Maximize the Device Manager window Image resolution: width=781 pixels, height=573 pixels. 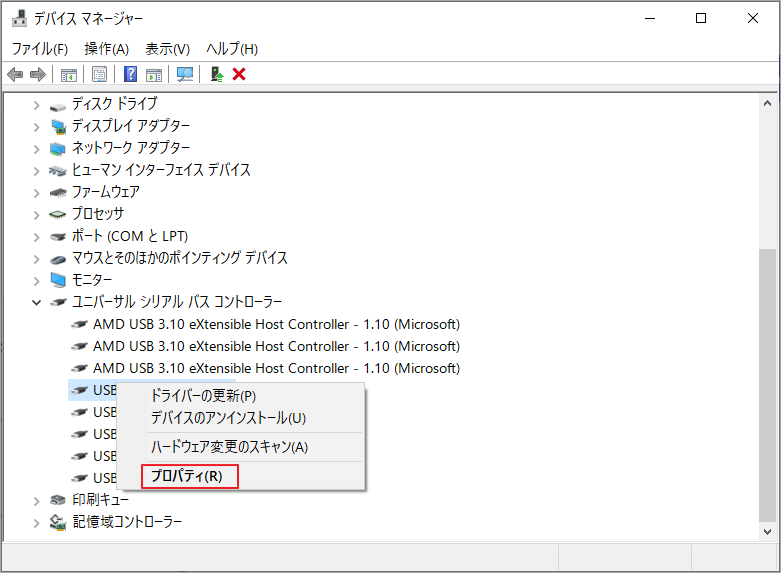[701, 18]
